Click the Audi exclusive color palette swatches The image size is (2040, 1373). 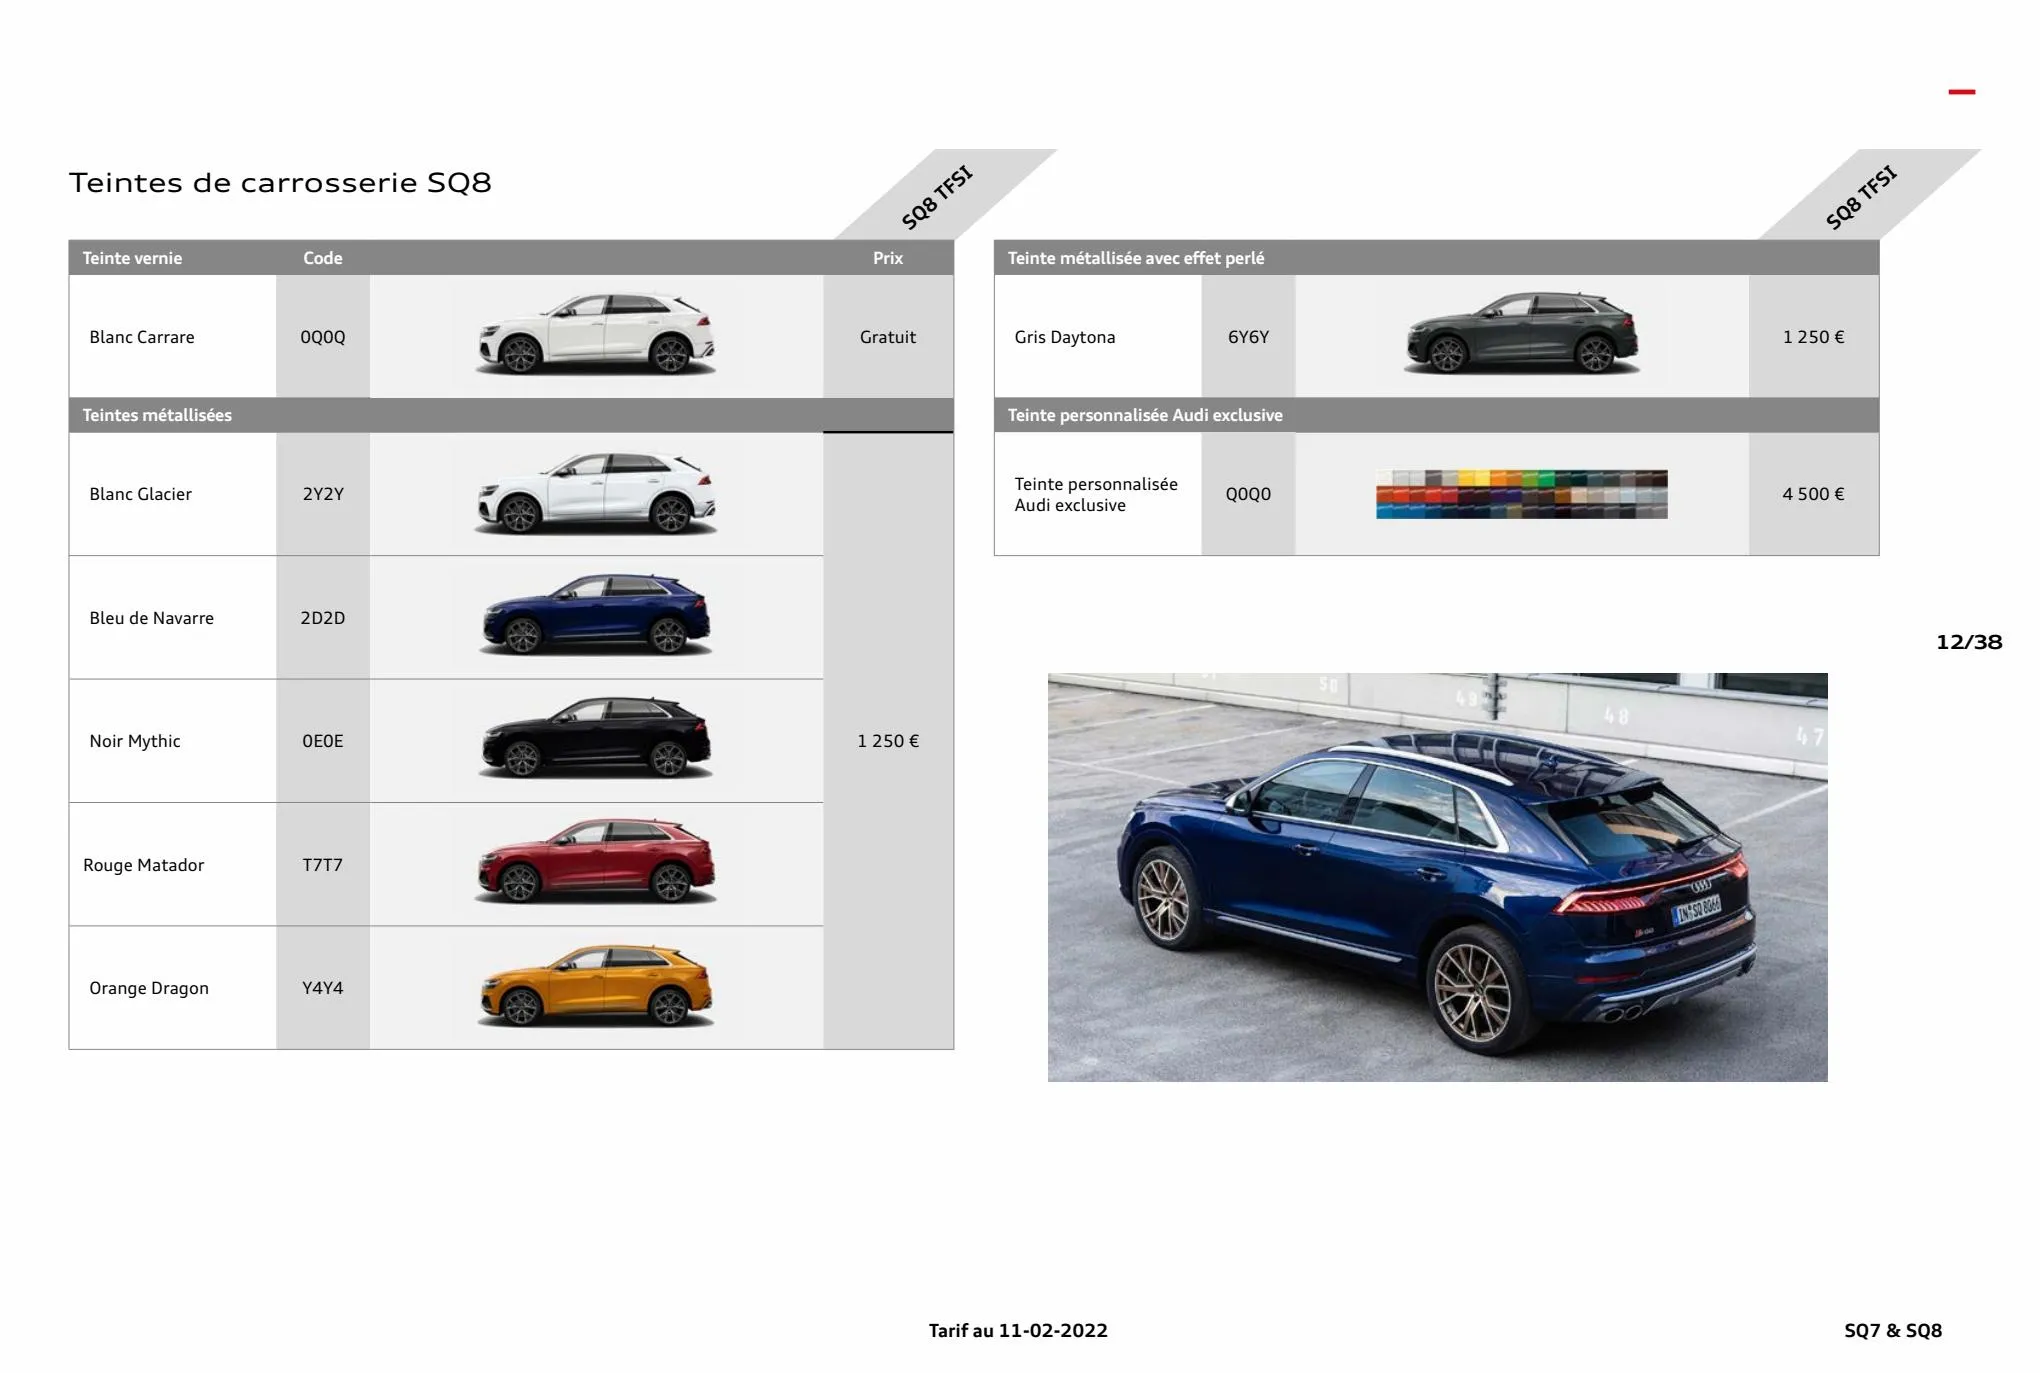[1521, 494]
